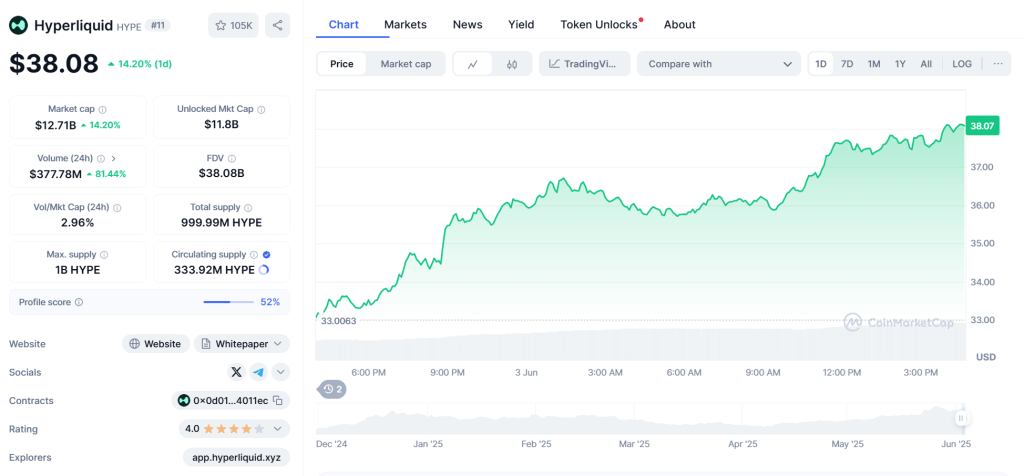Click circulating supply progress ring icon
This screenshot has height=476, width=1024.
tap(264, 270)
